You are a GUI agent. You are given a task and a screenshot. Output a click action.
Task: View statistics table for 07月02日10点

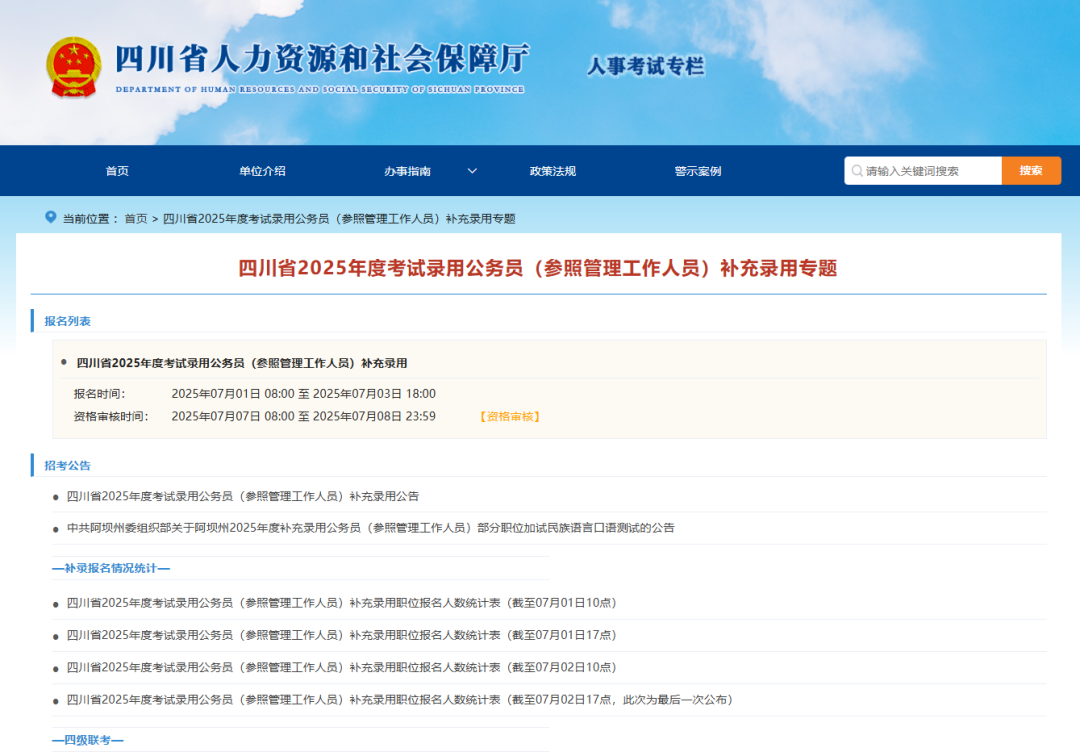pyautogui.click(x=341, y=667)
